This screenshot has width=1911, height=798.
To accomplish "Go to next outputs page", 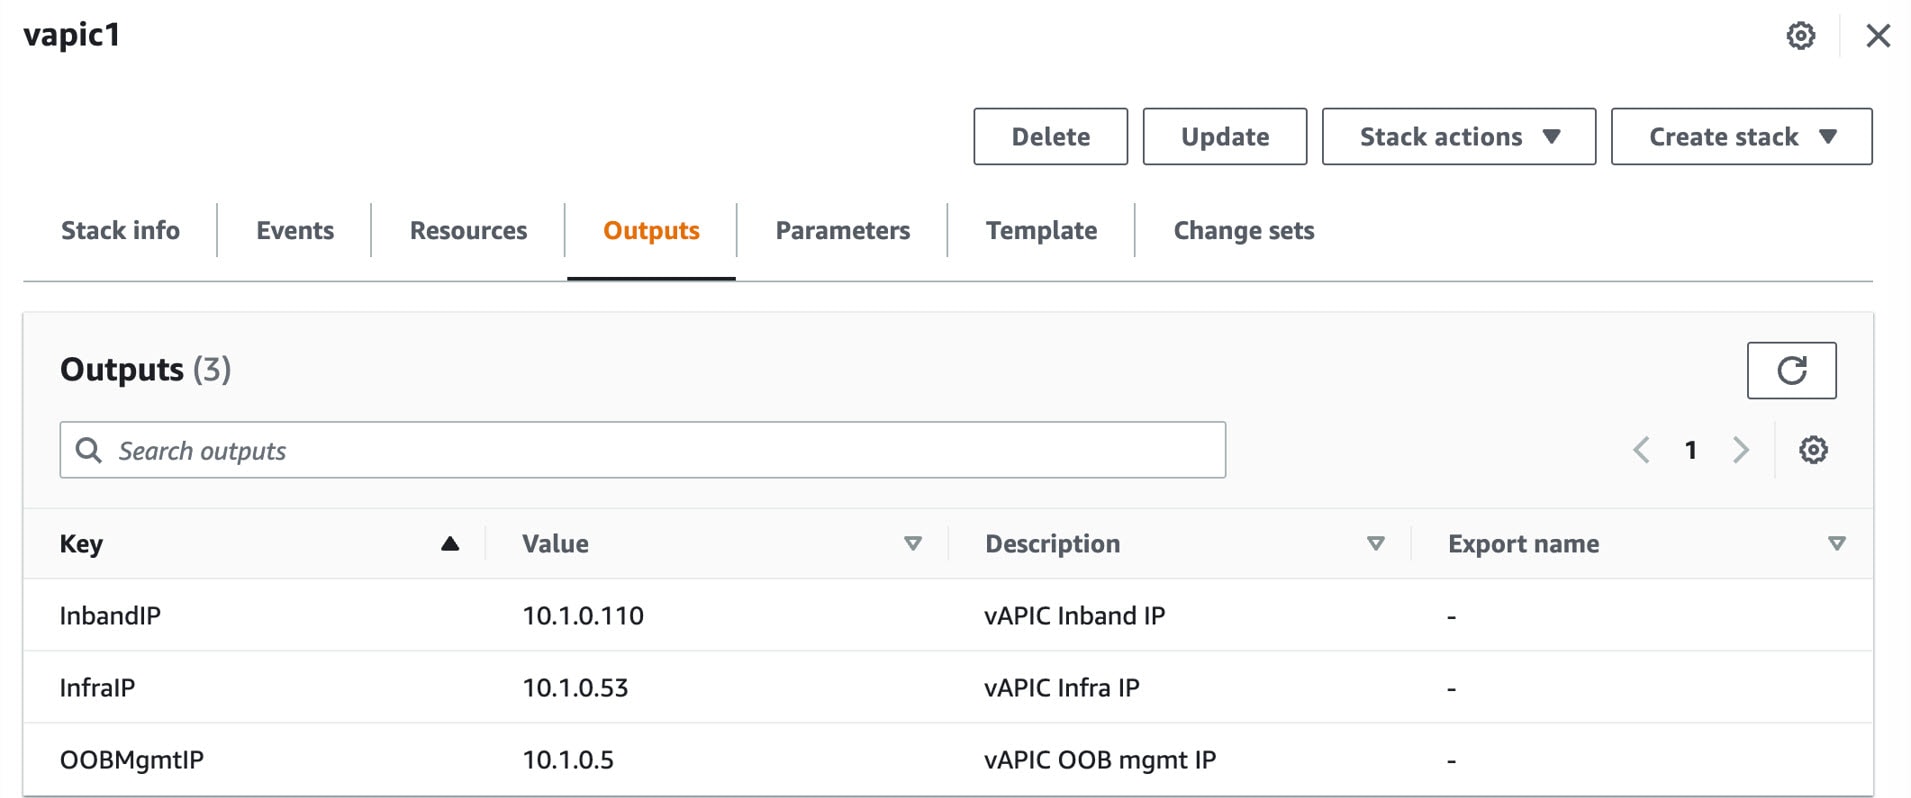I will (x=1741, y=450).
